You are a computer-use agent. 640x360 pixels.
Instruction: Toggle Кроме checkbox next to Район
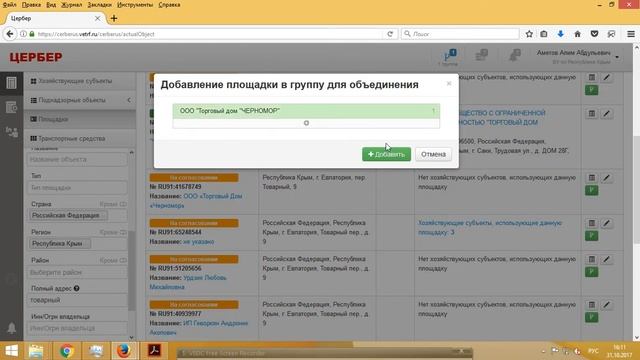click(123, 260)
